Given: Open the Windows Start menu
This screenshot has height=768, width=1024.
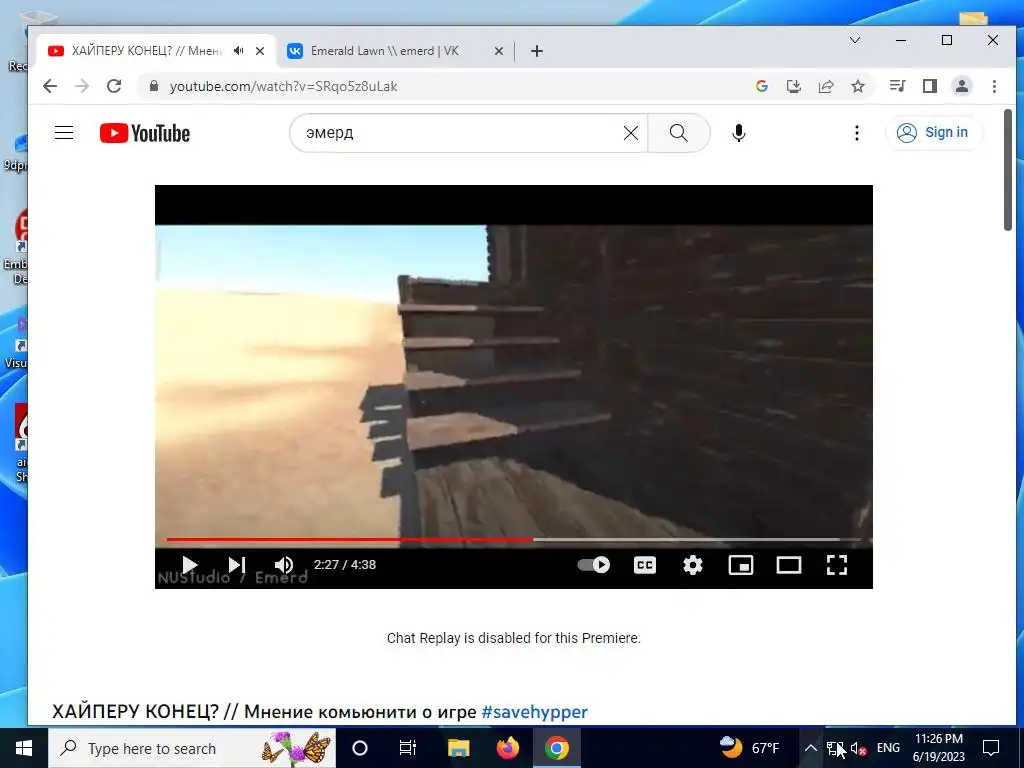Looking at the screenshot, I should (x=24, y=748).
